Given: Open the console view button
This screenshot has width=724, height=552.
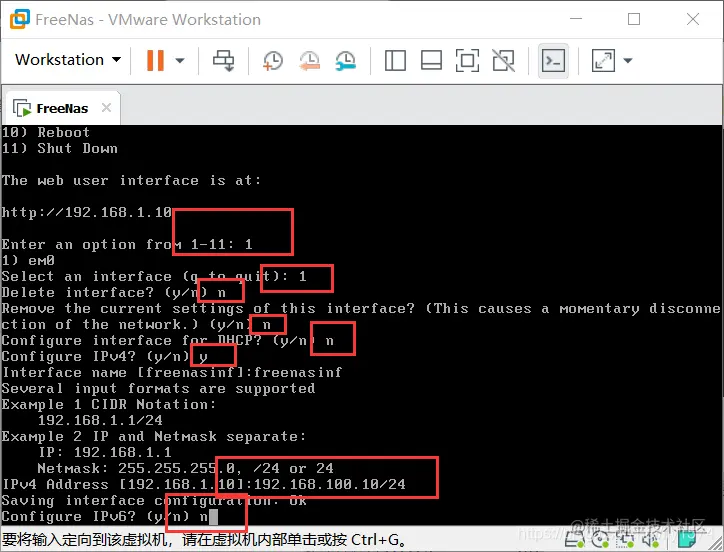Looking at the screenshot, I should point(553,61).
